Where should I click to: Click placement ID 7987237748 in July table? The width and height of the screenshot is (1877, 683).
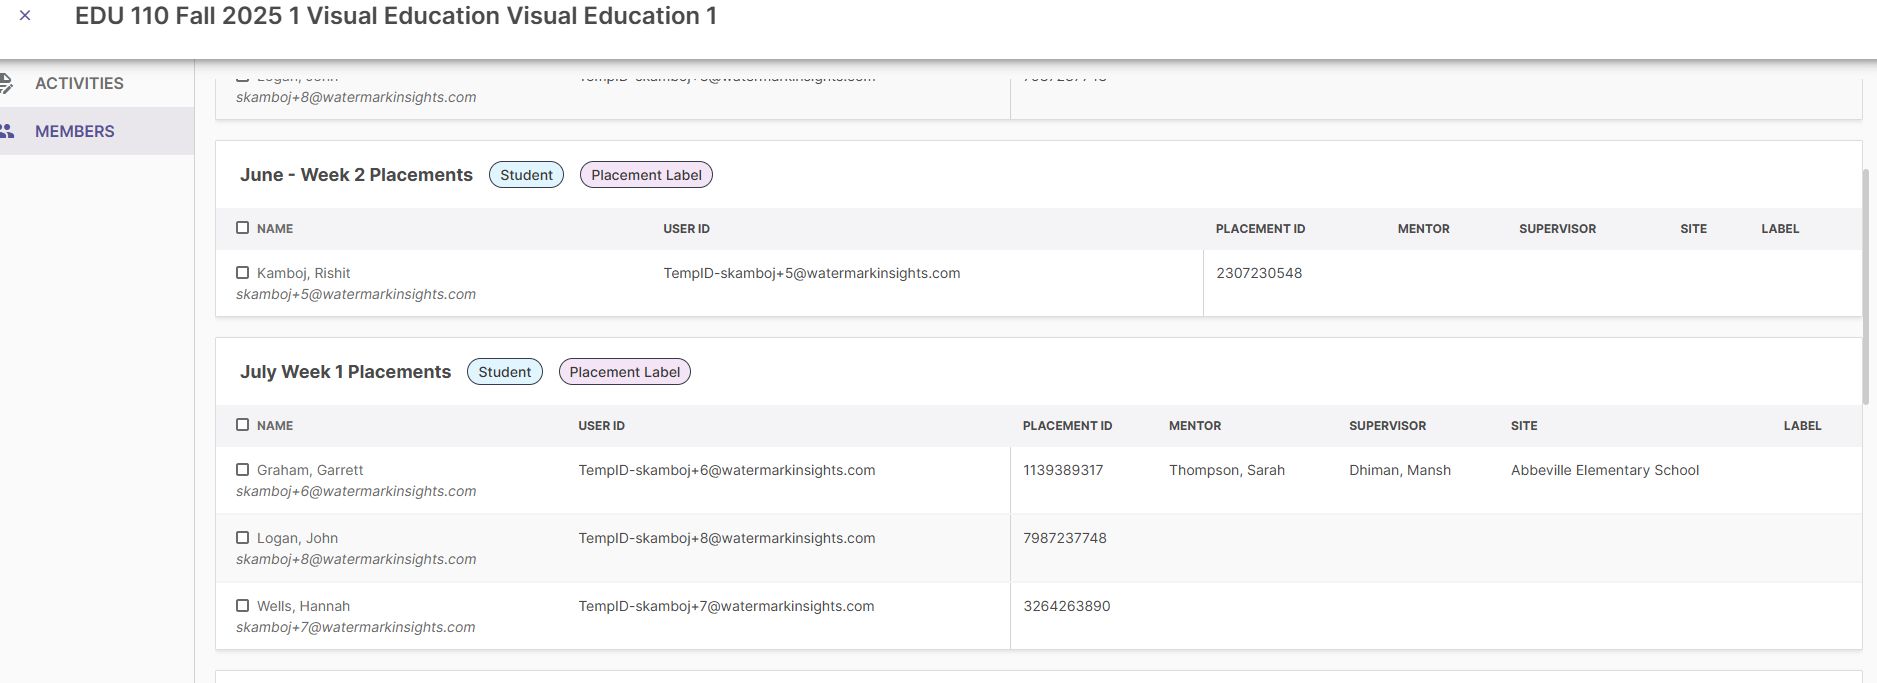(x=1065, y=538)
